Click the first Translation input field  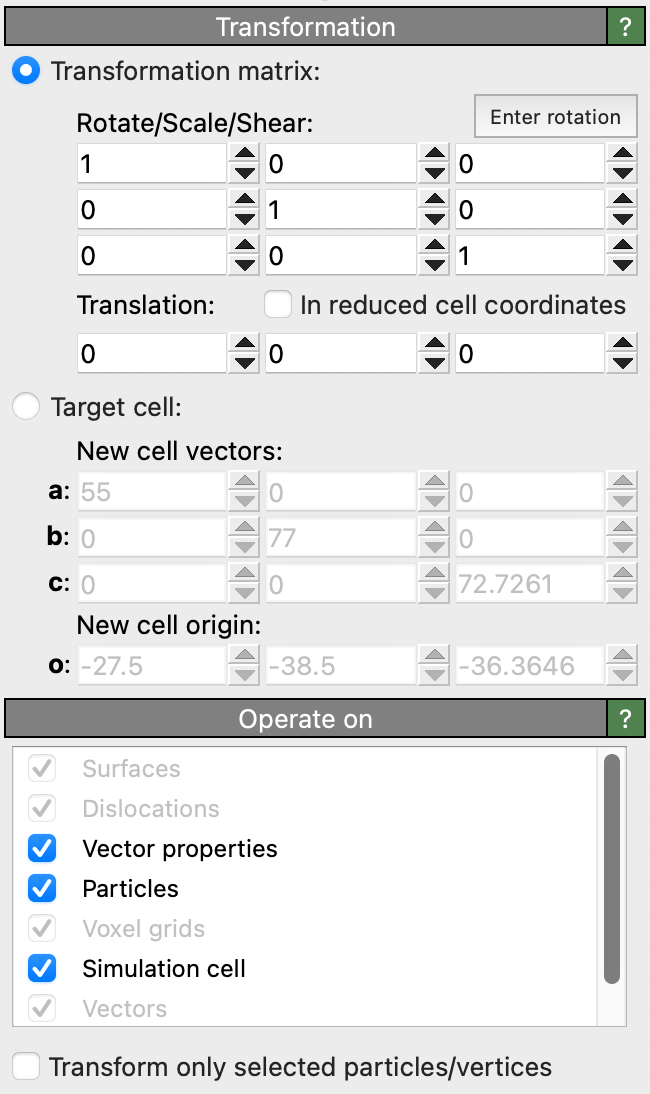[x=152, y=355]
